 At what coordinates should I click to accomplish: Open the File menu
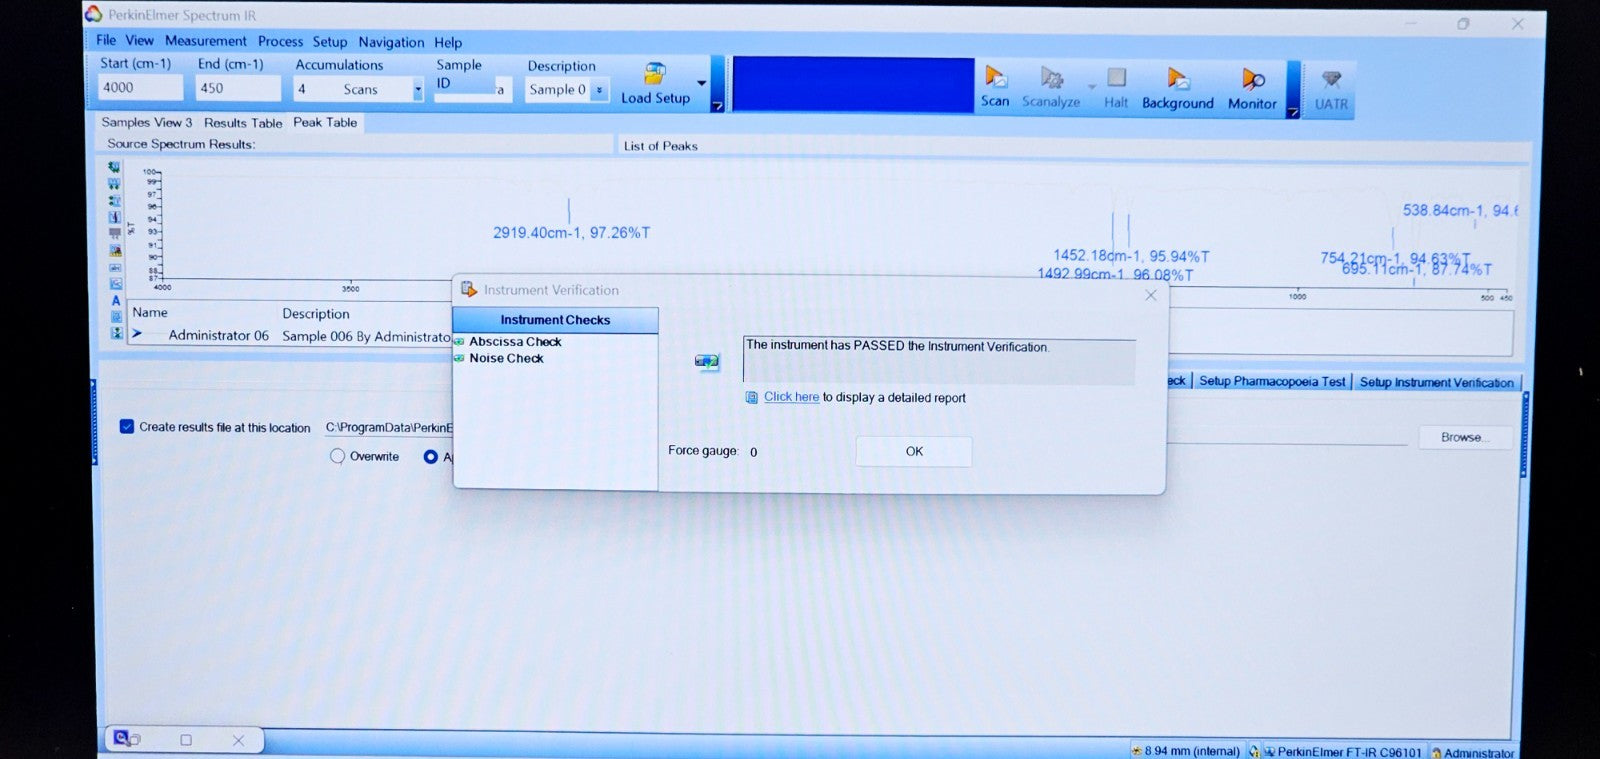(106, 40)
